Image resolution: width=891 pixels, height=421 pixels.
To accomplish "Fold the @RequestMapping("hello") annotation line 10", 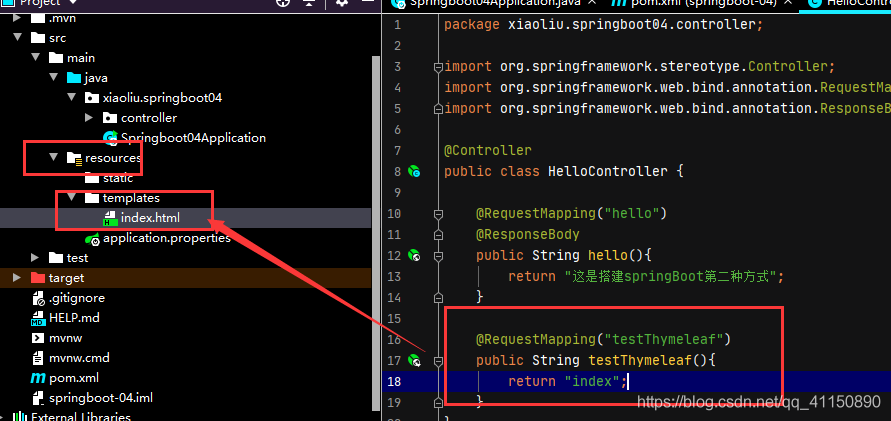I will 438,214.
